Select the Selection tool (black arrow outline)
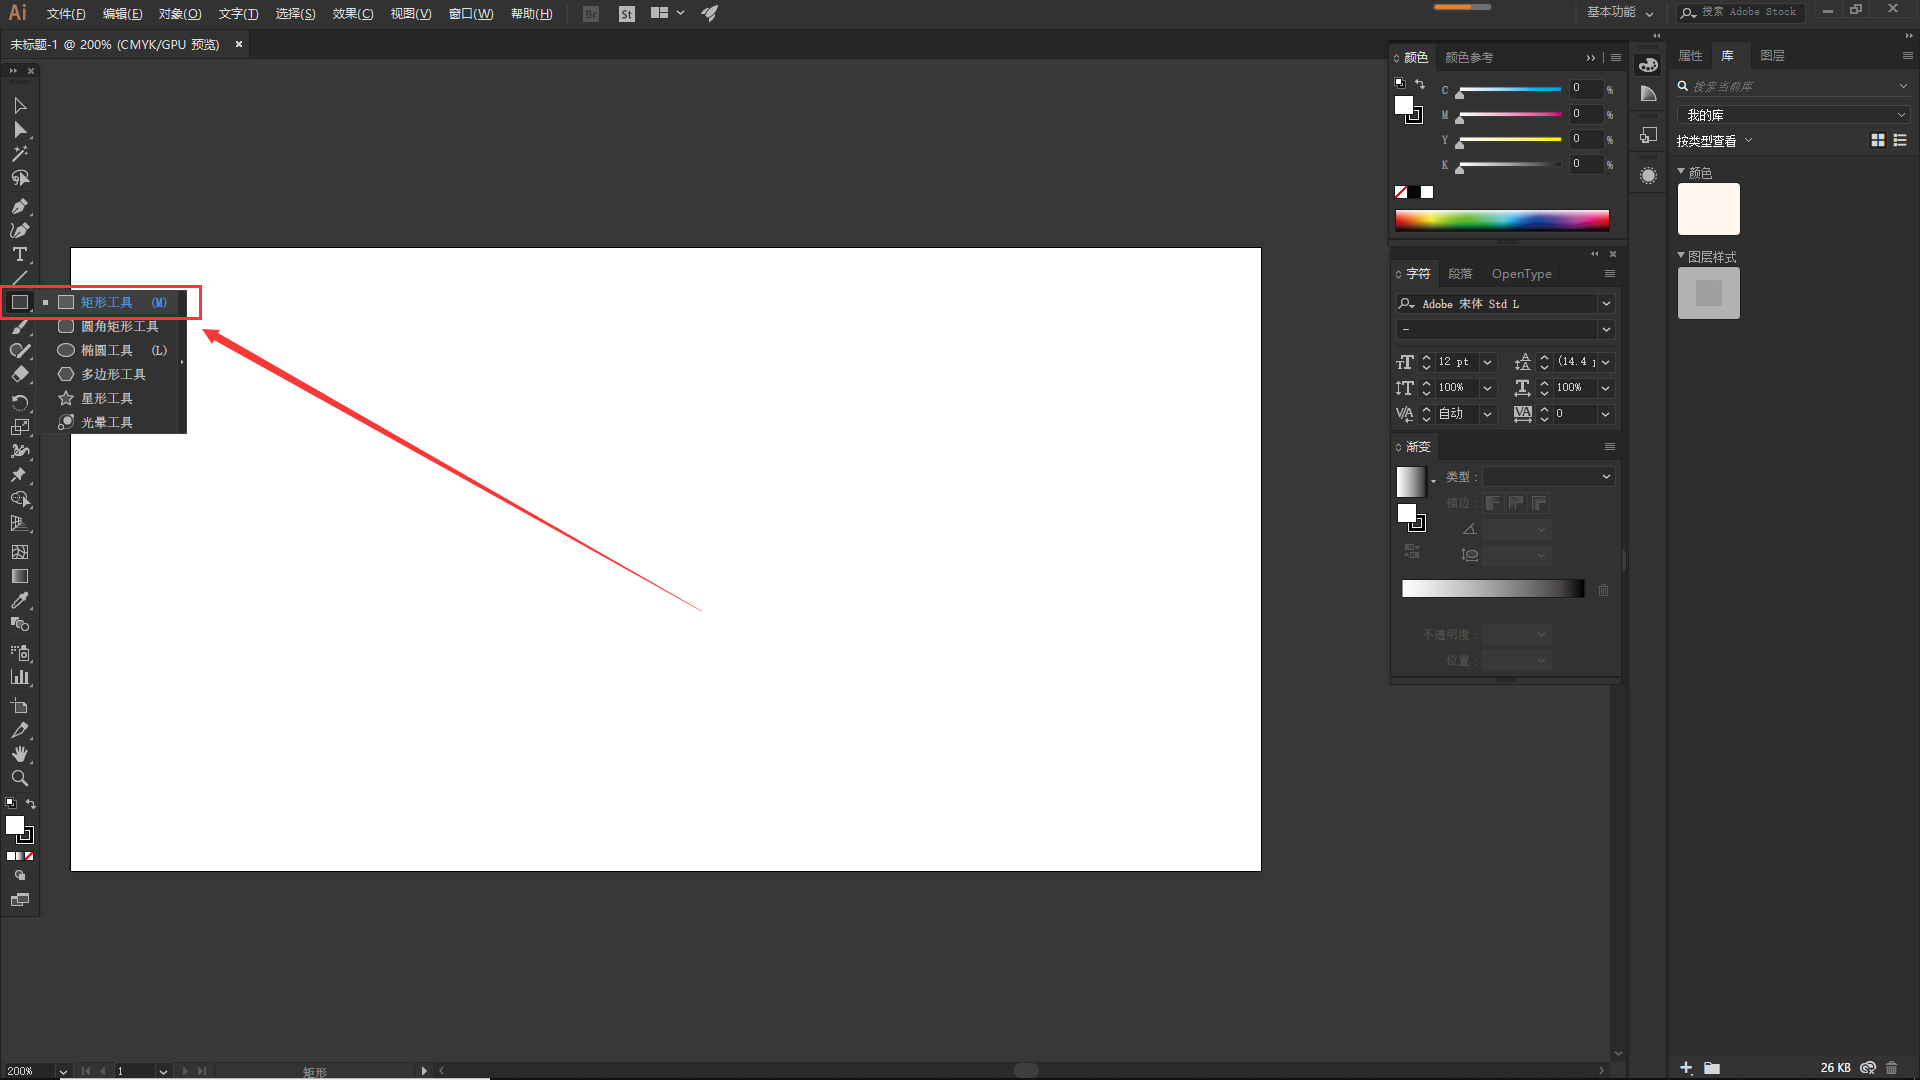The height and width of the screenshot is (1080, 1920). tap(19, 106)
